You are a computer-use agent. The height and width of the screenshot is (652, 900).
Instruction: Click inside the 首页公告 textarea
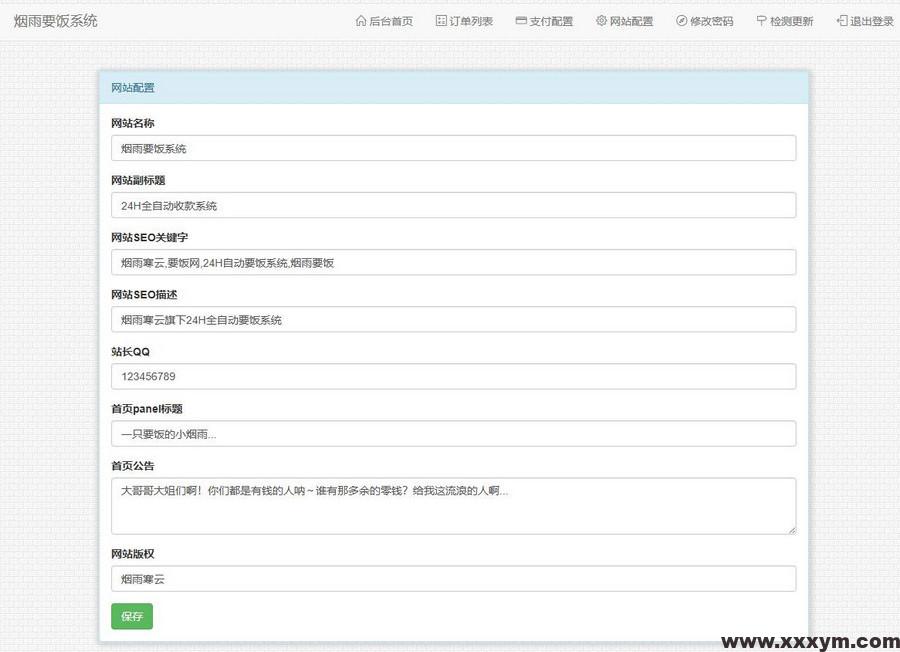pyautogui.click(x=453, y=505)
